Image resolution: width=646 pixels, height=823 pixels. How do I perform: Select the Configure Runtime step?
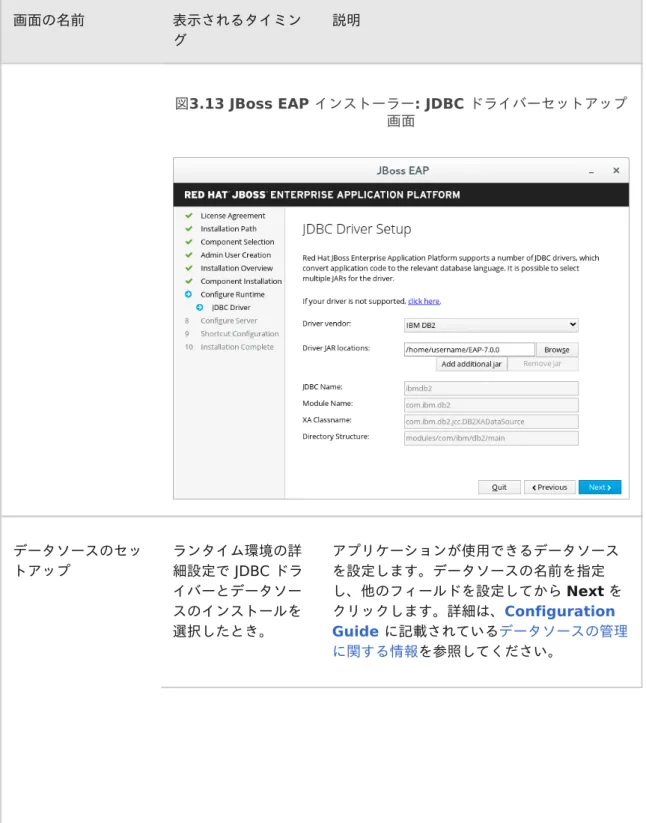(232, 294)
